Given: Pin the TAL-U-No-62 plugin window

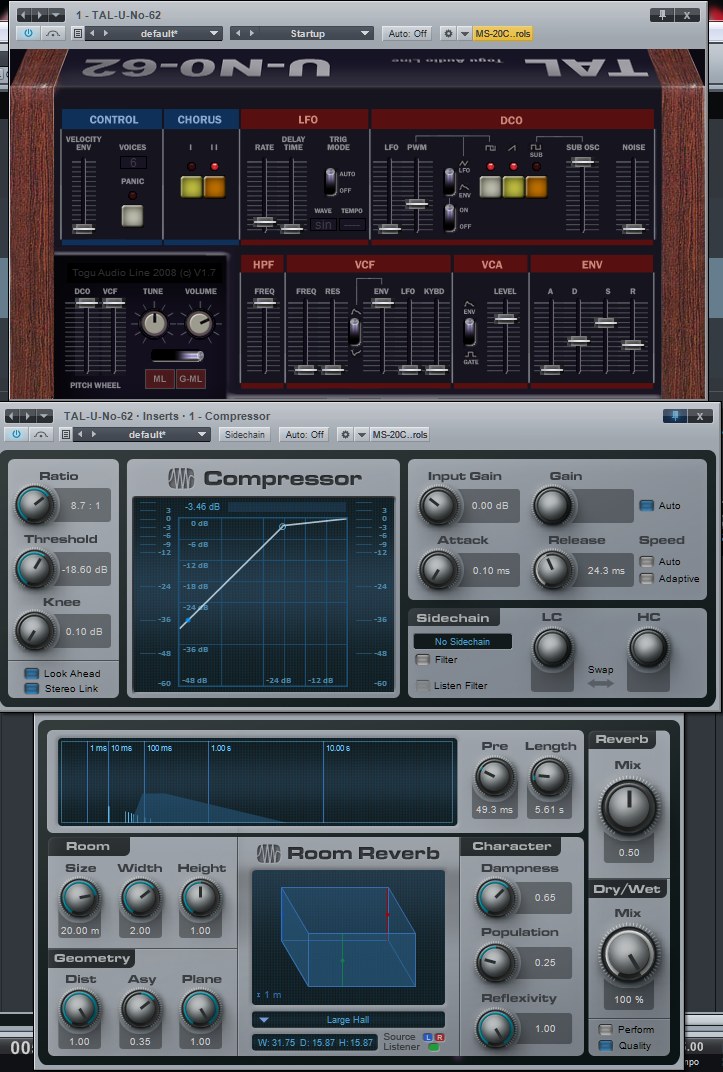Looking at the screenshot, I should pyautogui.click(x=662, y=14).
